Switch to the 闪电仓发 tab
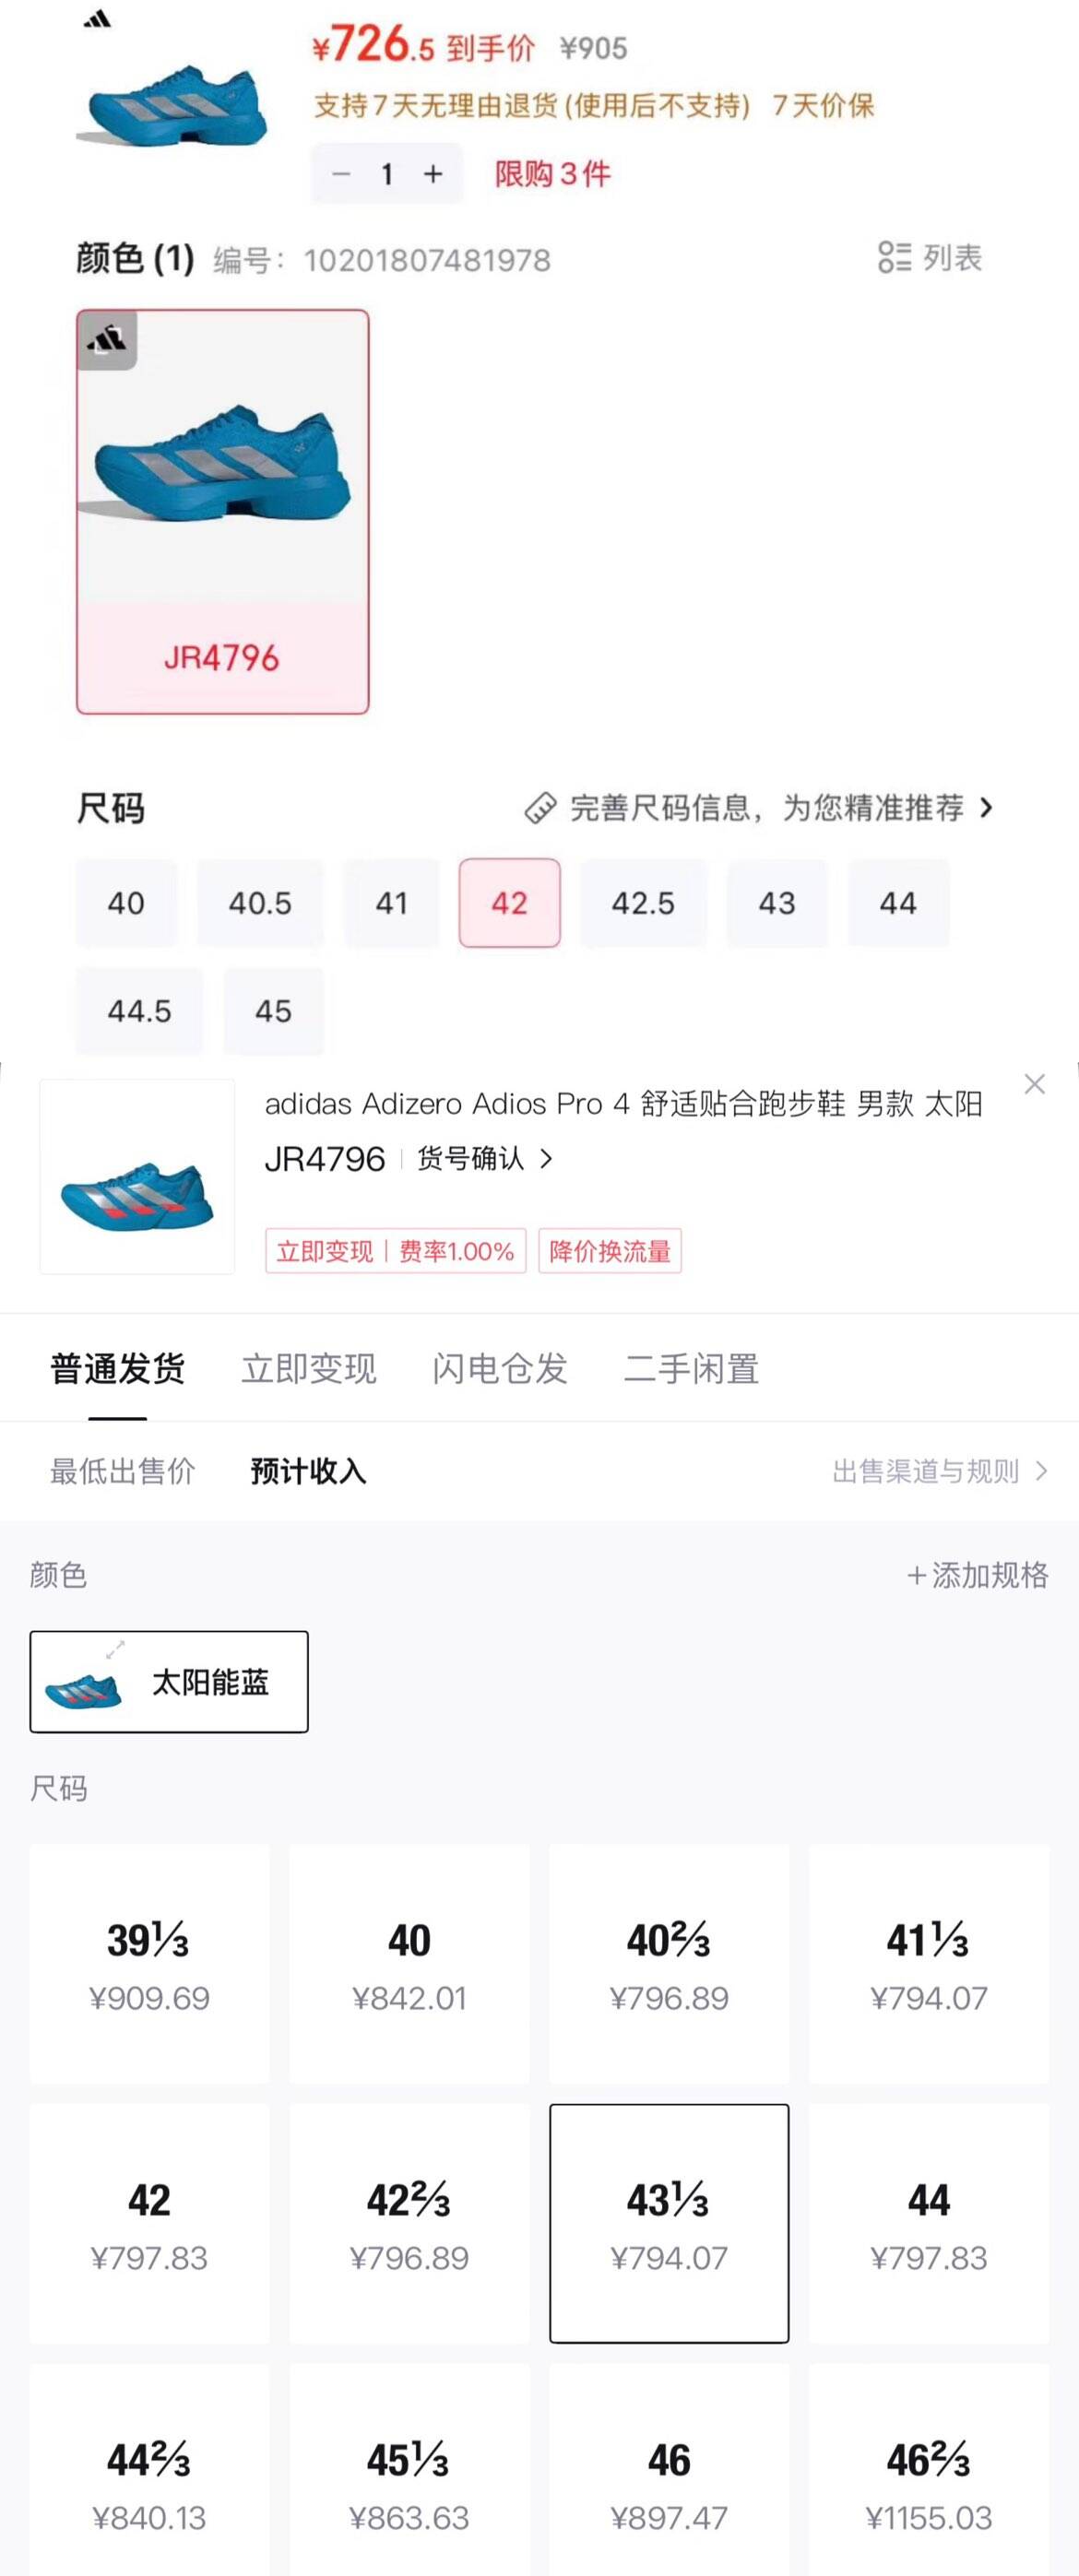The image size is (1079, 2576). coord(499,1368)
